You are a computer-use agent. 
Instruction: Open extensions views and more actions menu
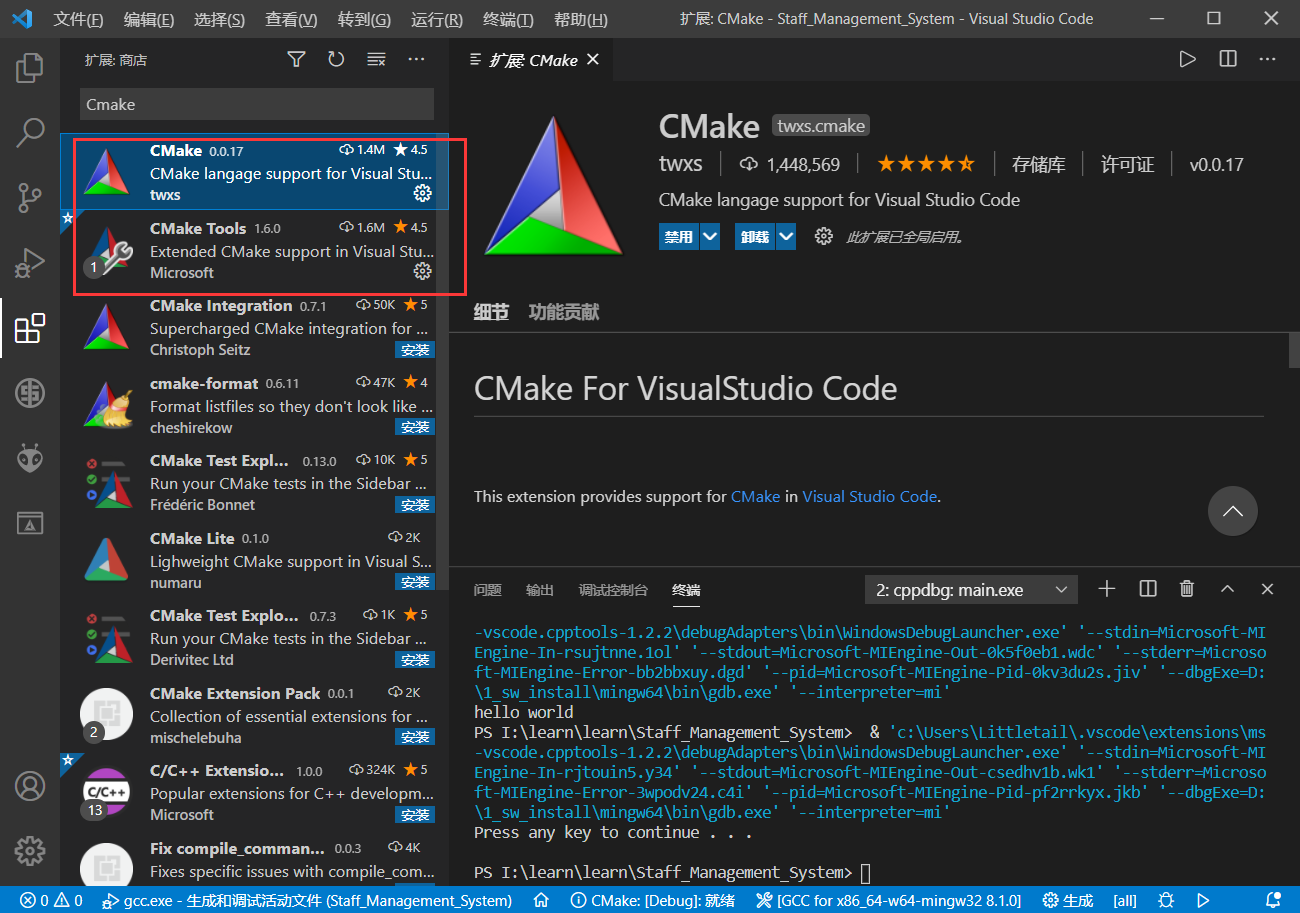416,60
